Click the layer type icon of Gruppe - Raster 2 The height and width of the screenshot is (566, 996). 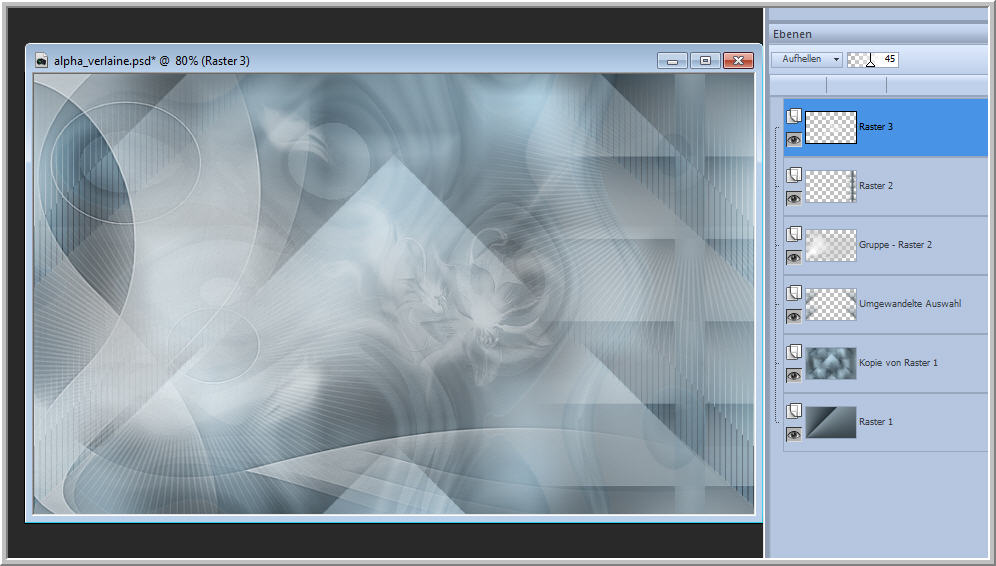(x=794, y=234)
